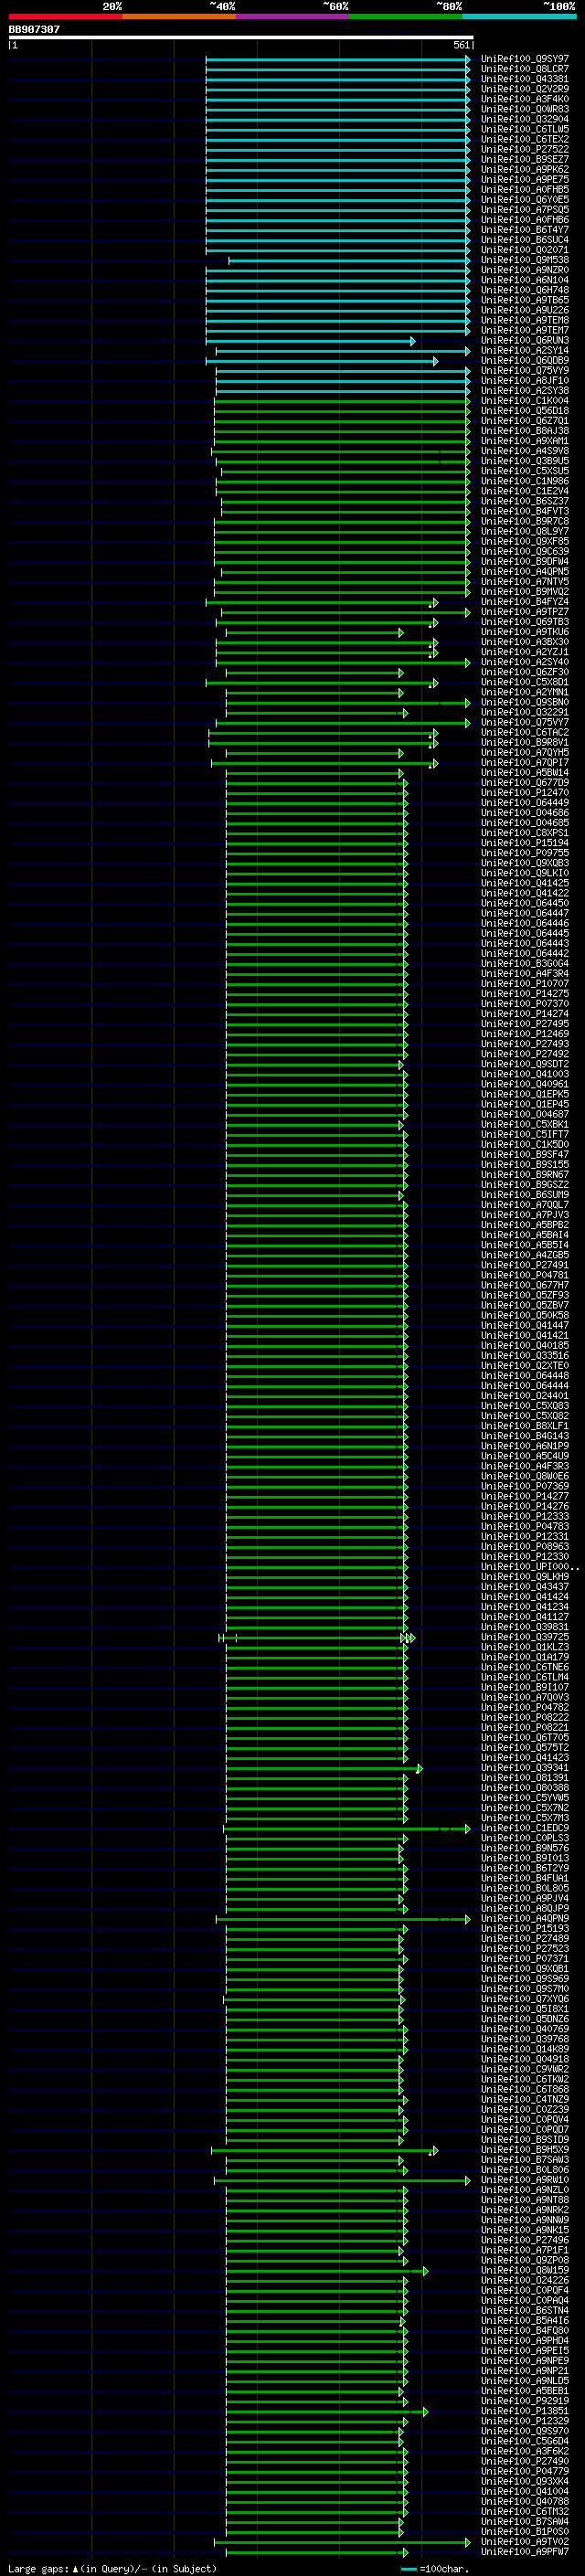Click the UniRef100_Q9M538 label
This screenshot has height=2576, width=585.
pos(524,260)
